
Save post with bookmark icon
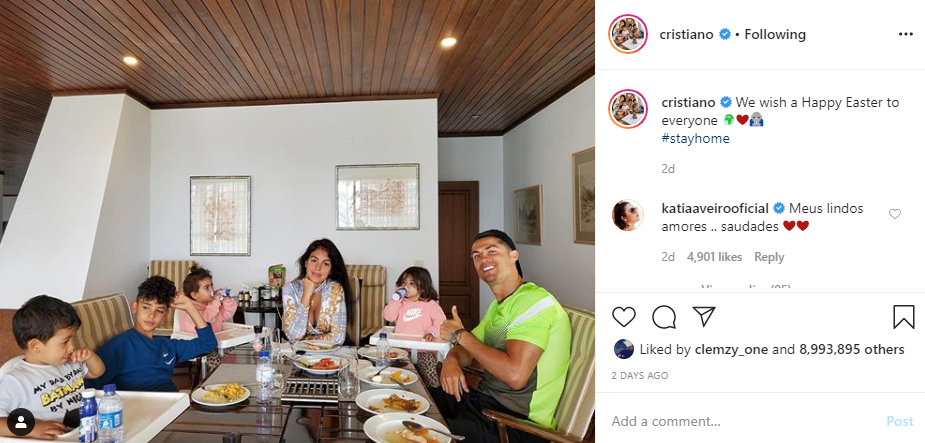(x=903, y=317)
